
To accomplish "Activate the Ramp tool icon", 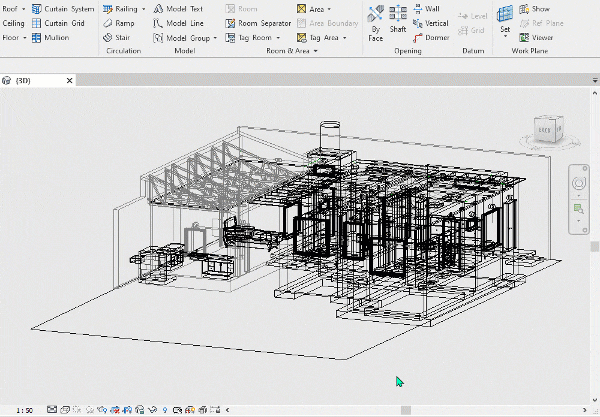I will click(108, 23).
